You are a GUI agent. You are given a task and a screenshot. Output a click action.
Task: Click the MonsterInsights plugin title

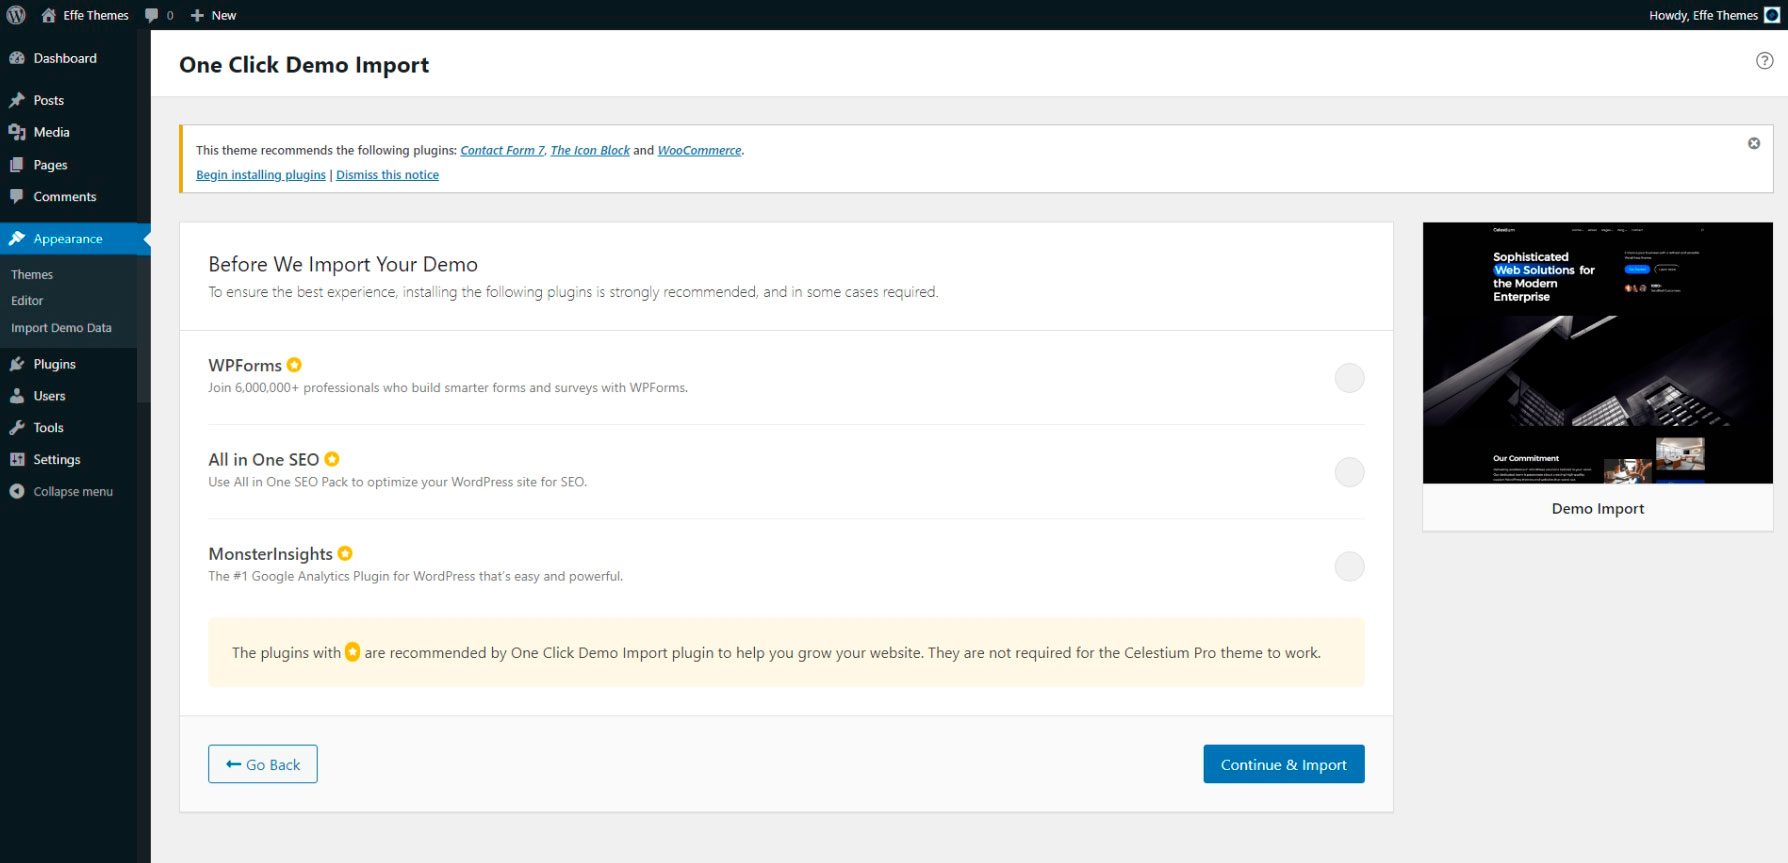[x=271, y=554]
